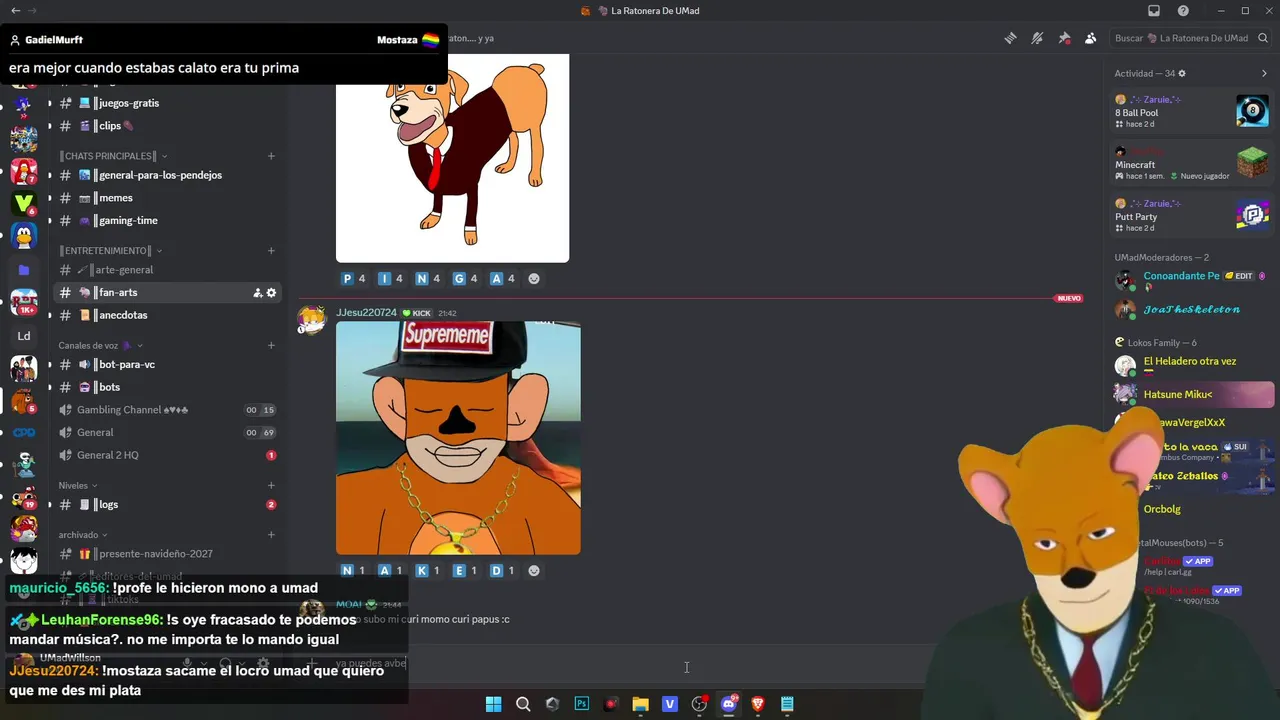
Task: Open the Putt Party activity card
Action: (1192, 215)
